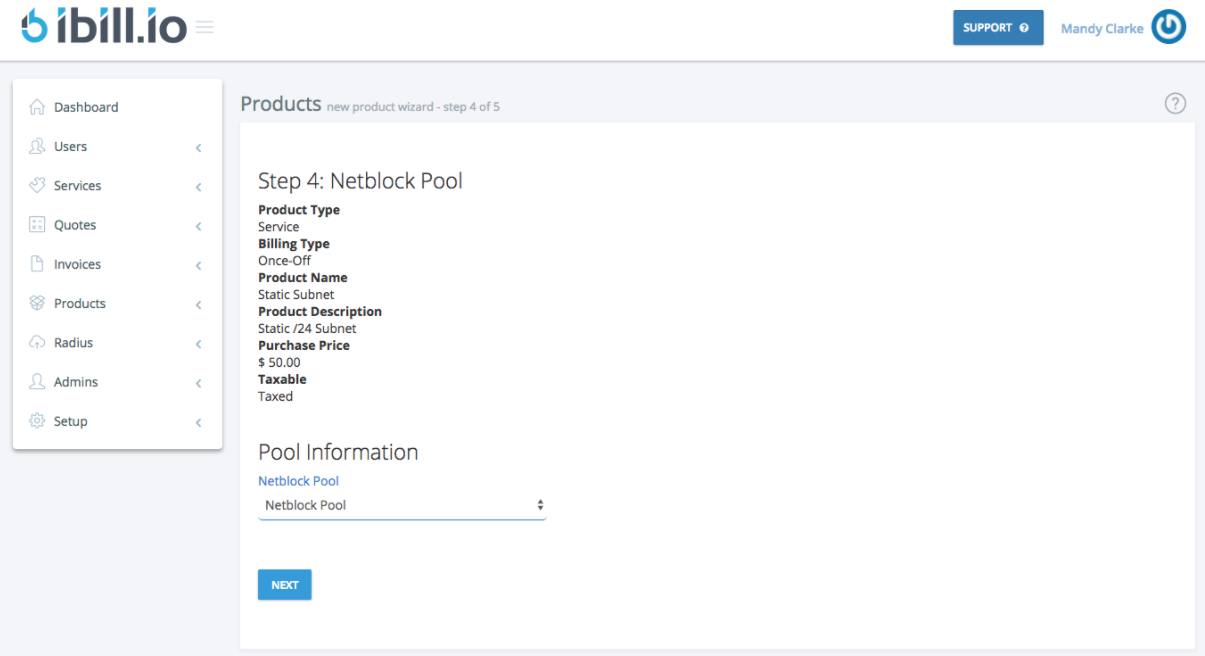
Task: Click the hamburger menu beside the logo
Action: (205, 27)
